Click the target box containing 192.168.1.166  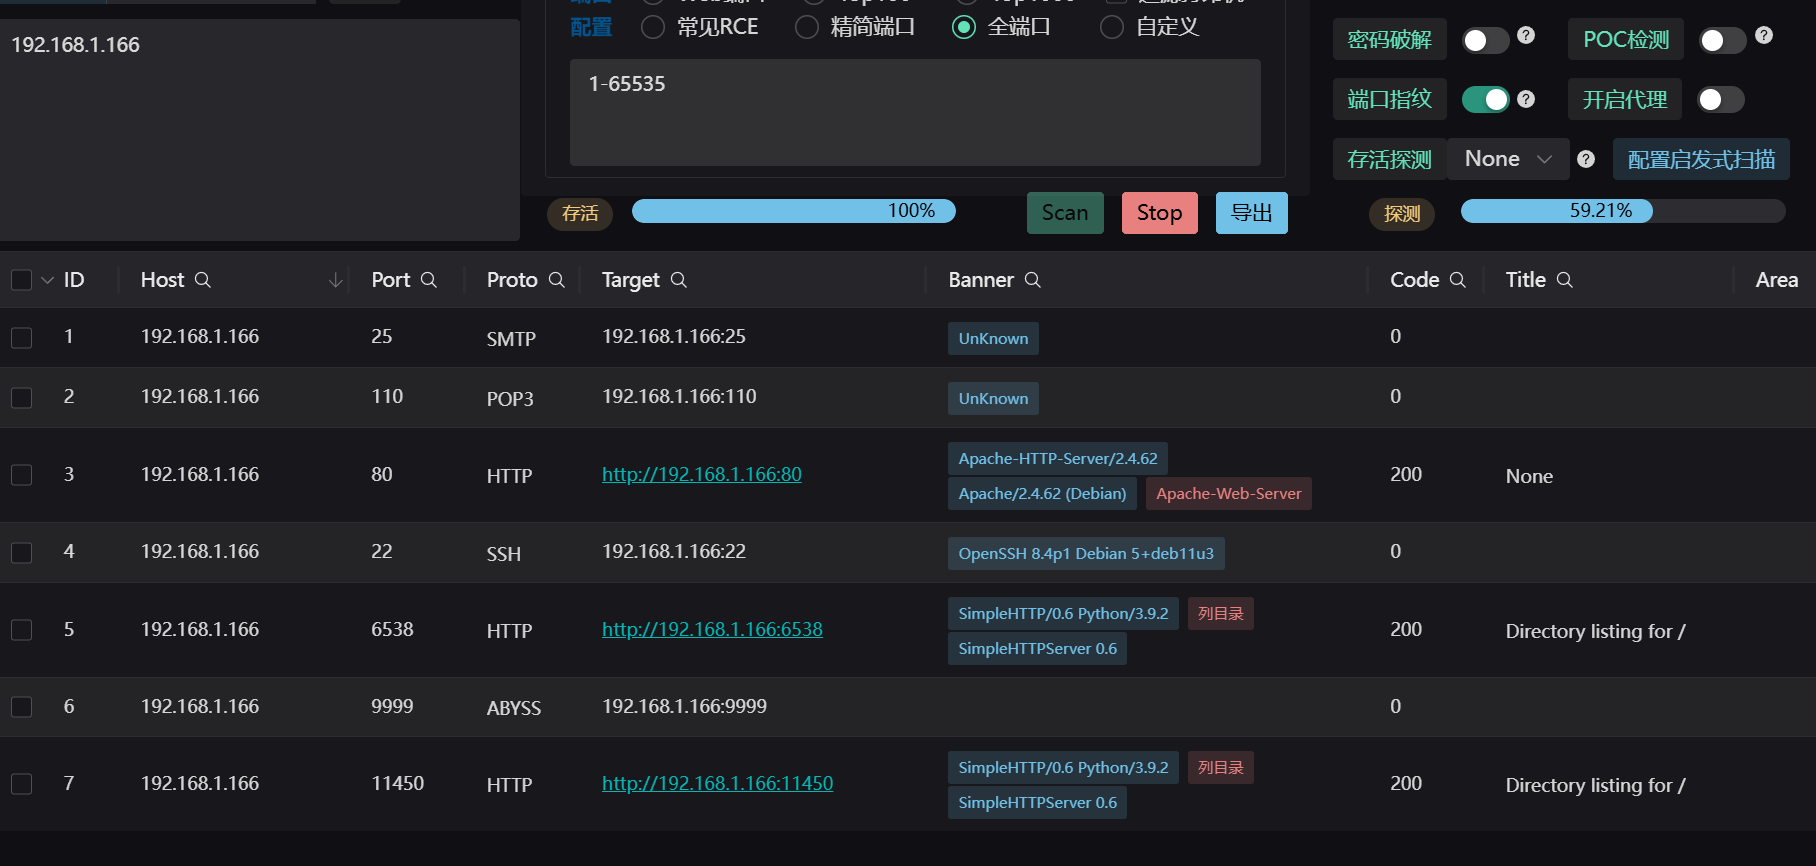coord(260,130)
